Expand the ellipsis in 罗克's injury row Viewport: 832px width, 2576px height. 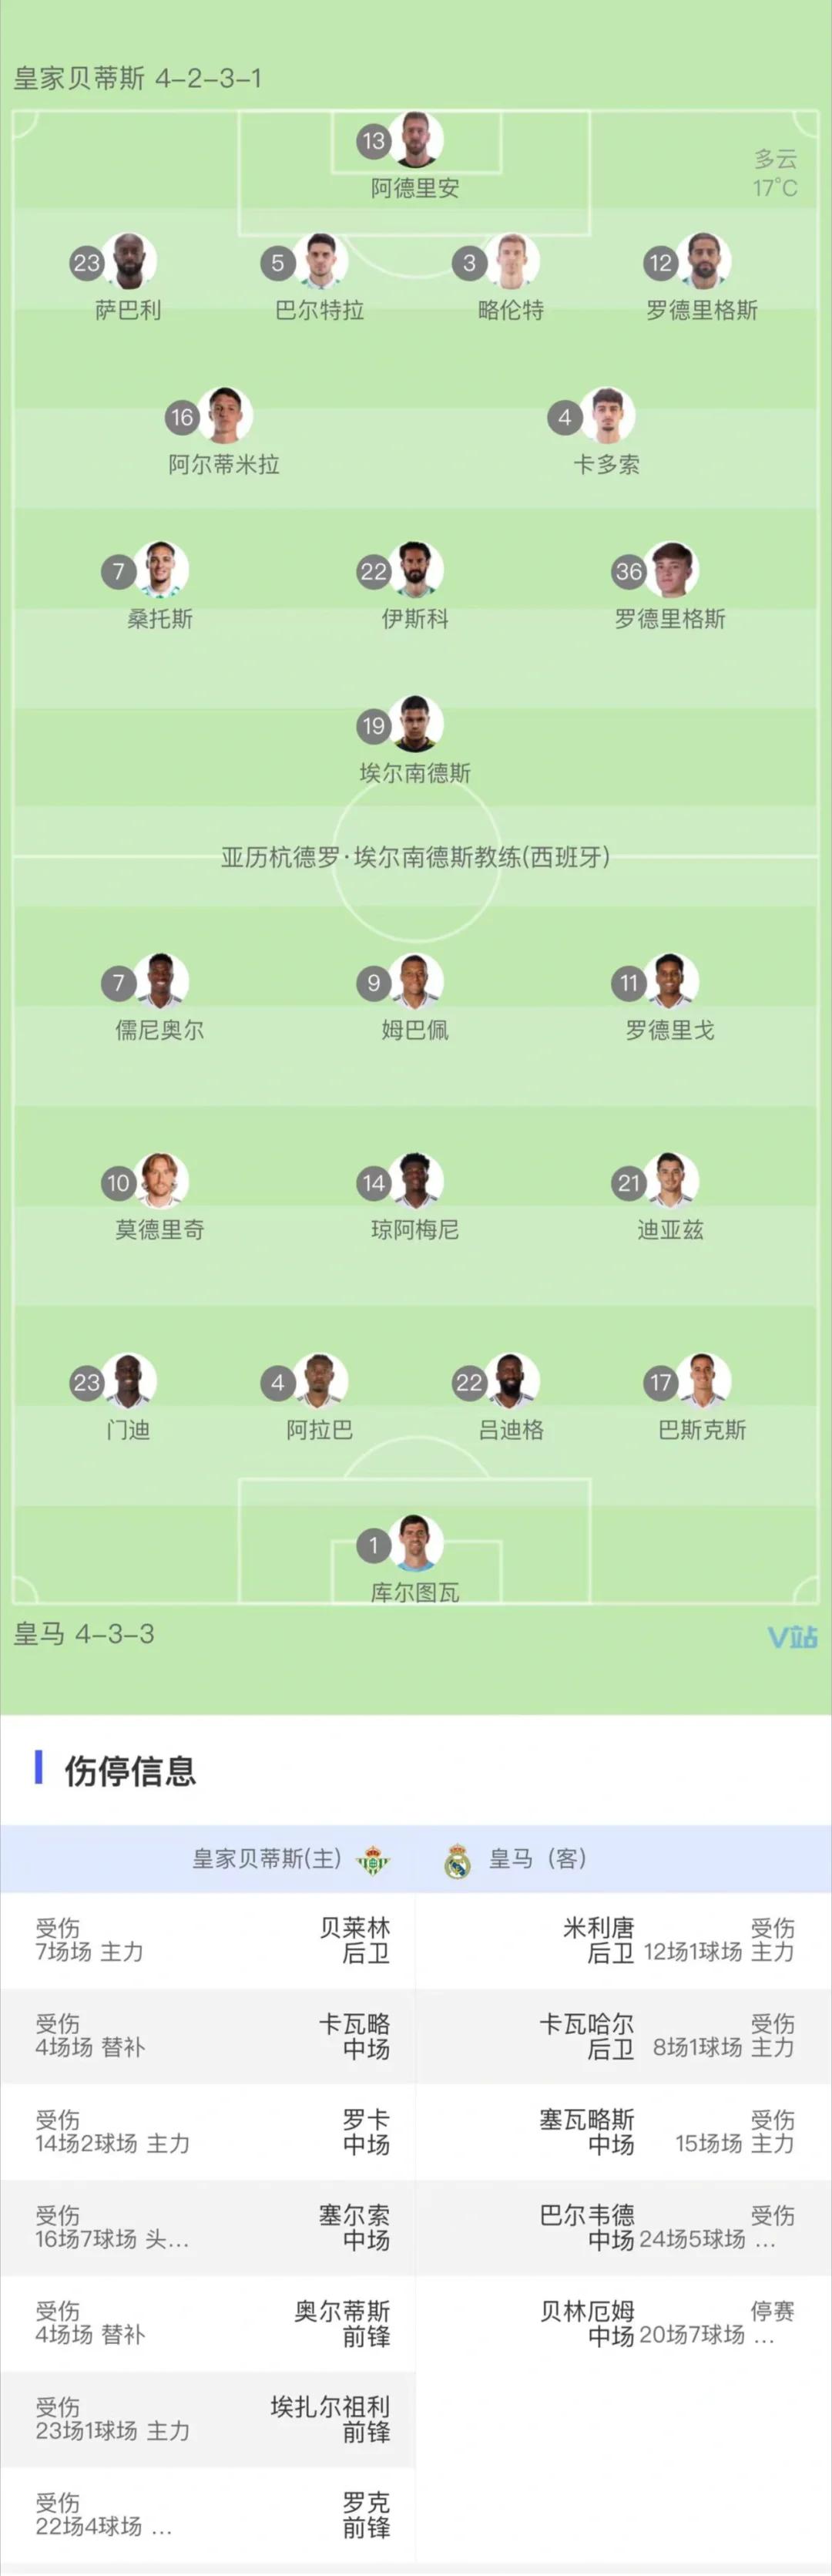pos(161,2527)
